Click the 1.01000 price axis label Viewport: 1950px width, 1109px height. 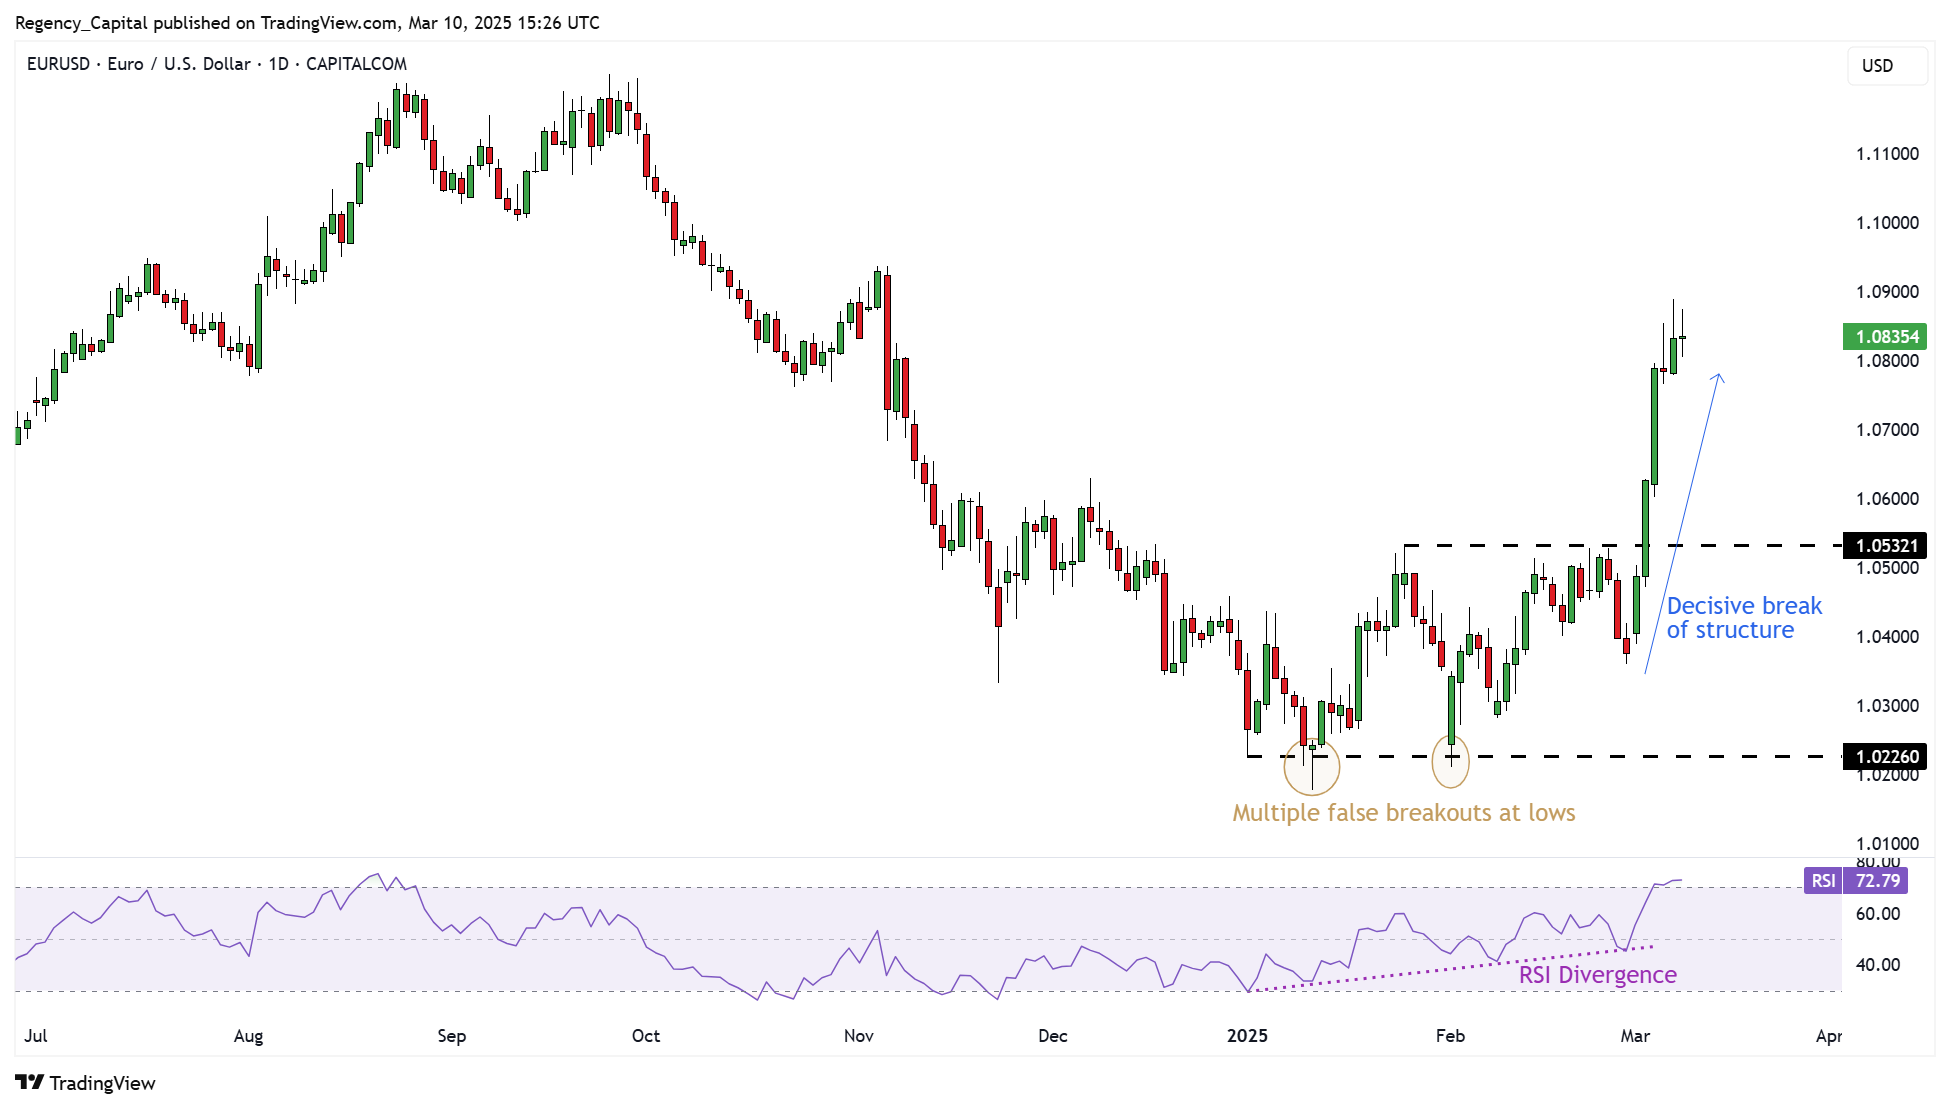coord(1887,844)
